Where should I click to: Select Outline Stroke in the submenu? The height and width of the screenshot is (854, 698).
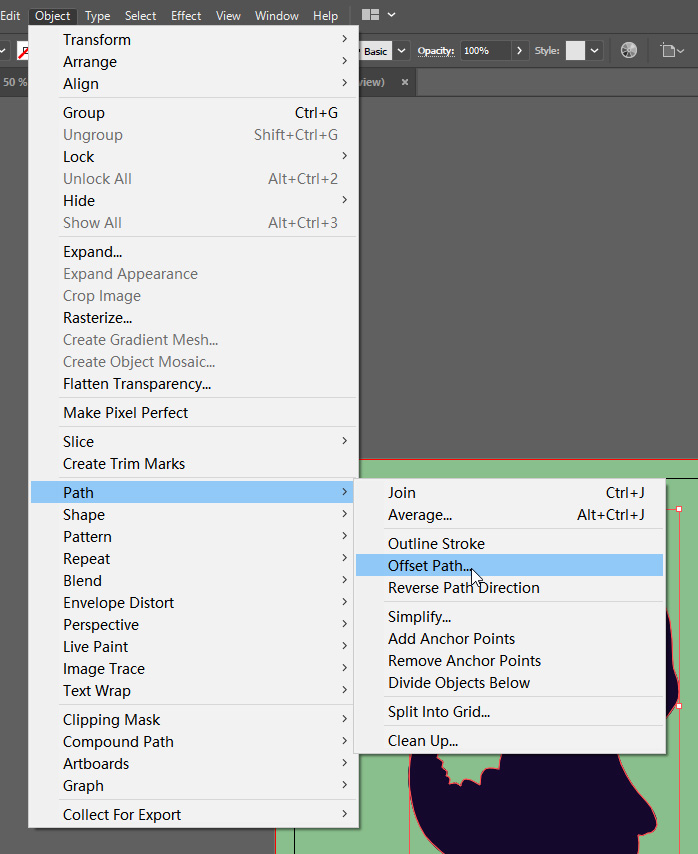click(x=436, y=544)
